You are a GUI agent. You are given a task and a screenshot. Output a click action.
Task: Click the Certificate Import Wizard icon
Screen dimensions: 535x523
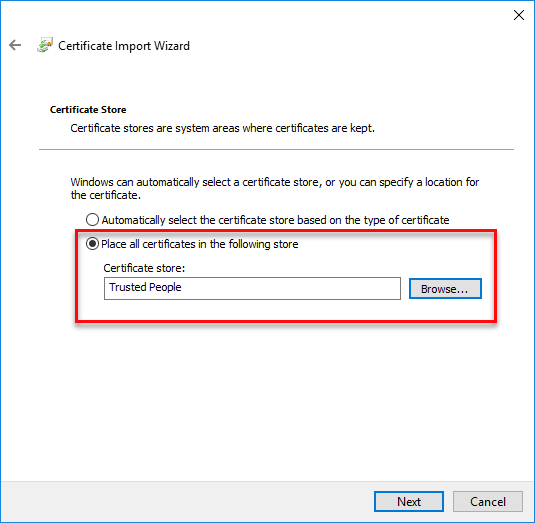click(45, 45)
